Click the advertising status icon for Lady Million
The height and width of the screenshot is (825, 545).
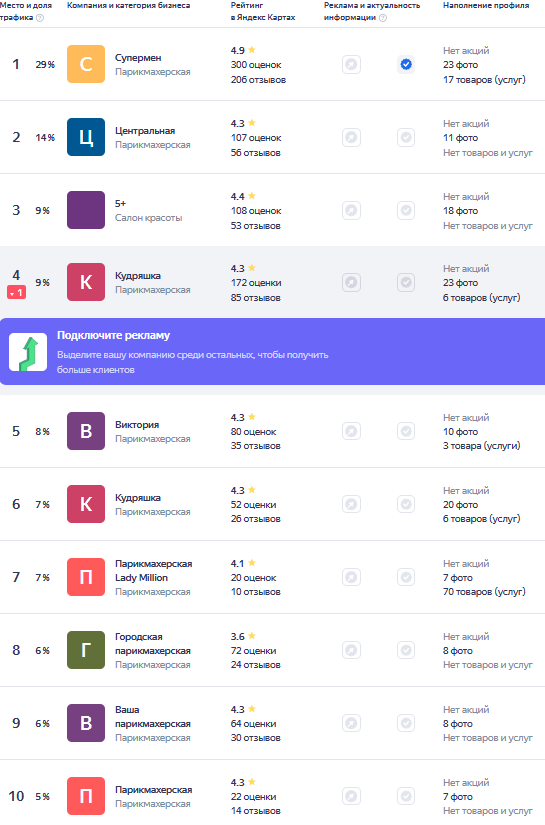click(x=351, y=577)
